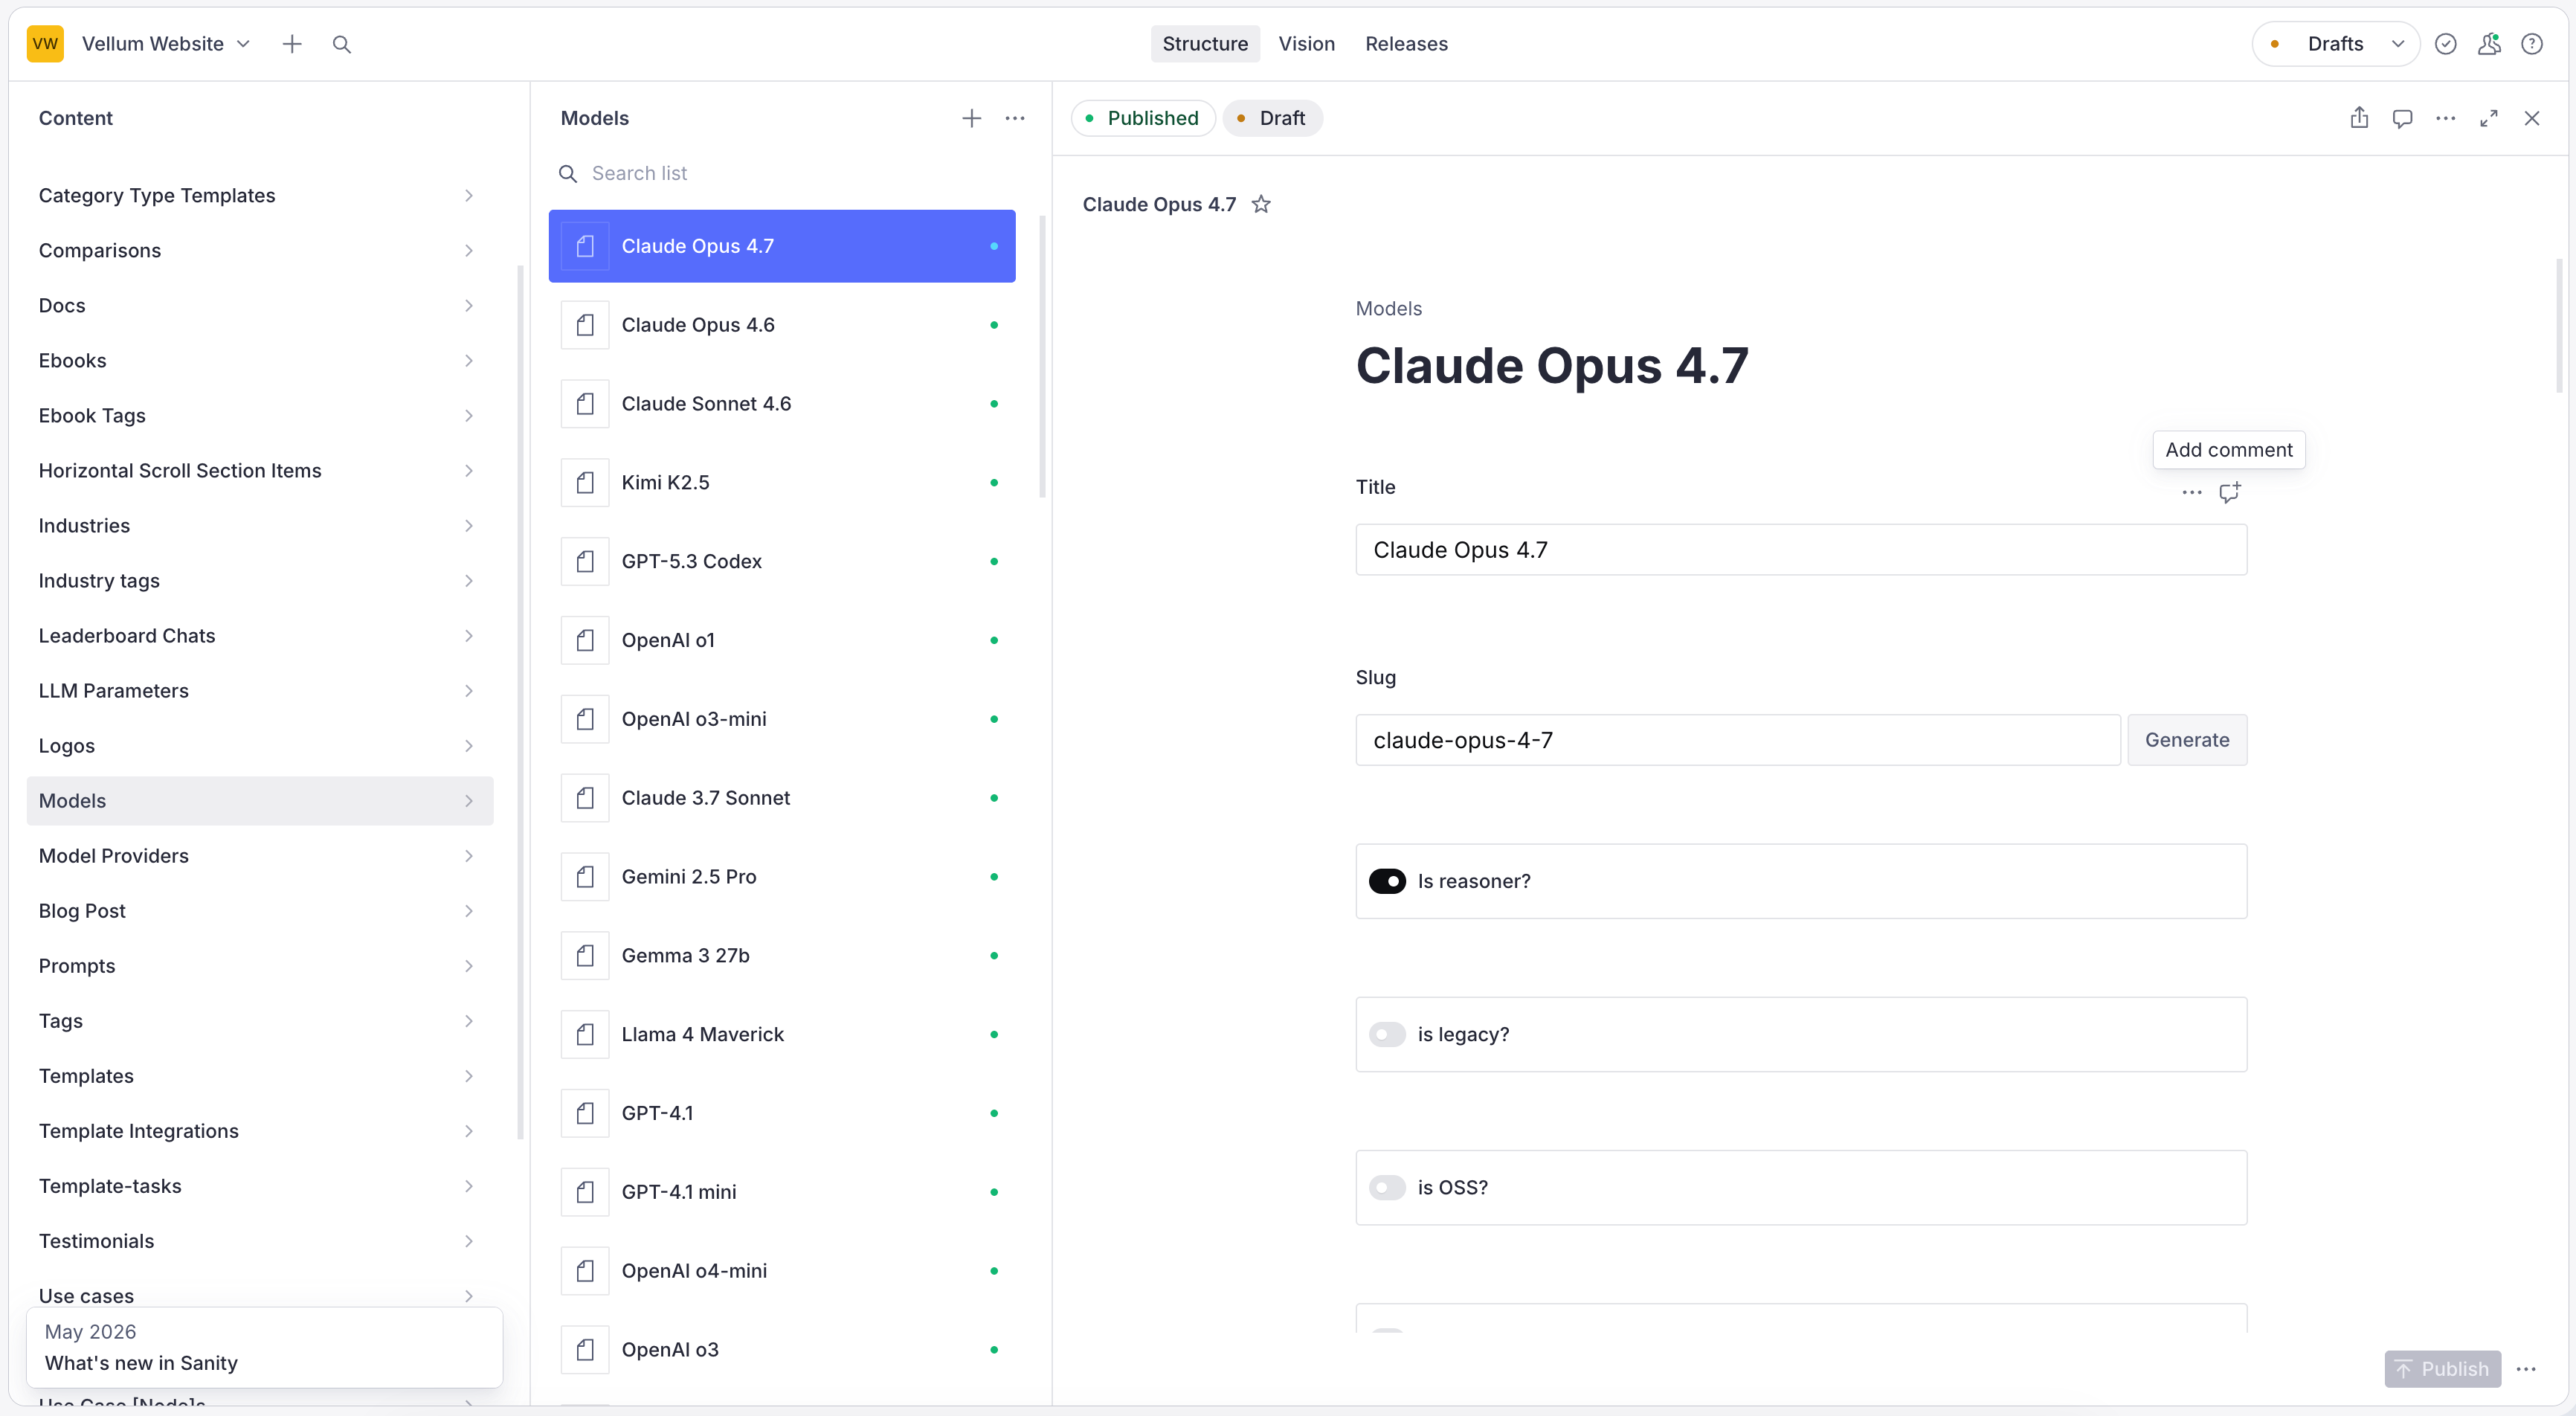Image resolution: width=2576 pixels, height=1416 pixels.
Task: Select the Draft version chip
Action: (x=1272, y=118)
